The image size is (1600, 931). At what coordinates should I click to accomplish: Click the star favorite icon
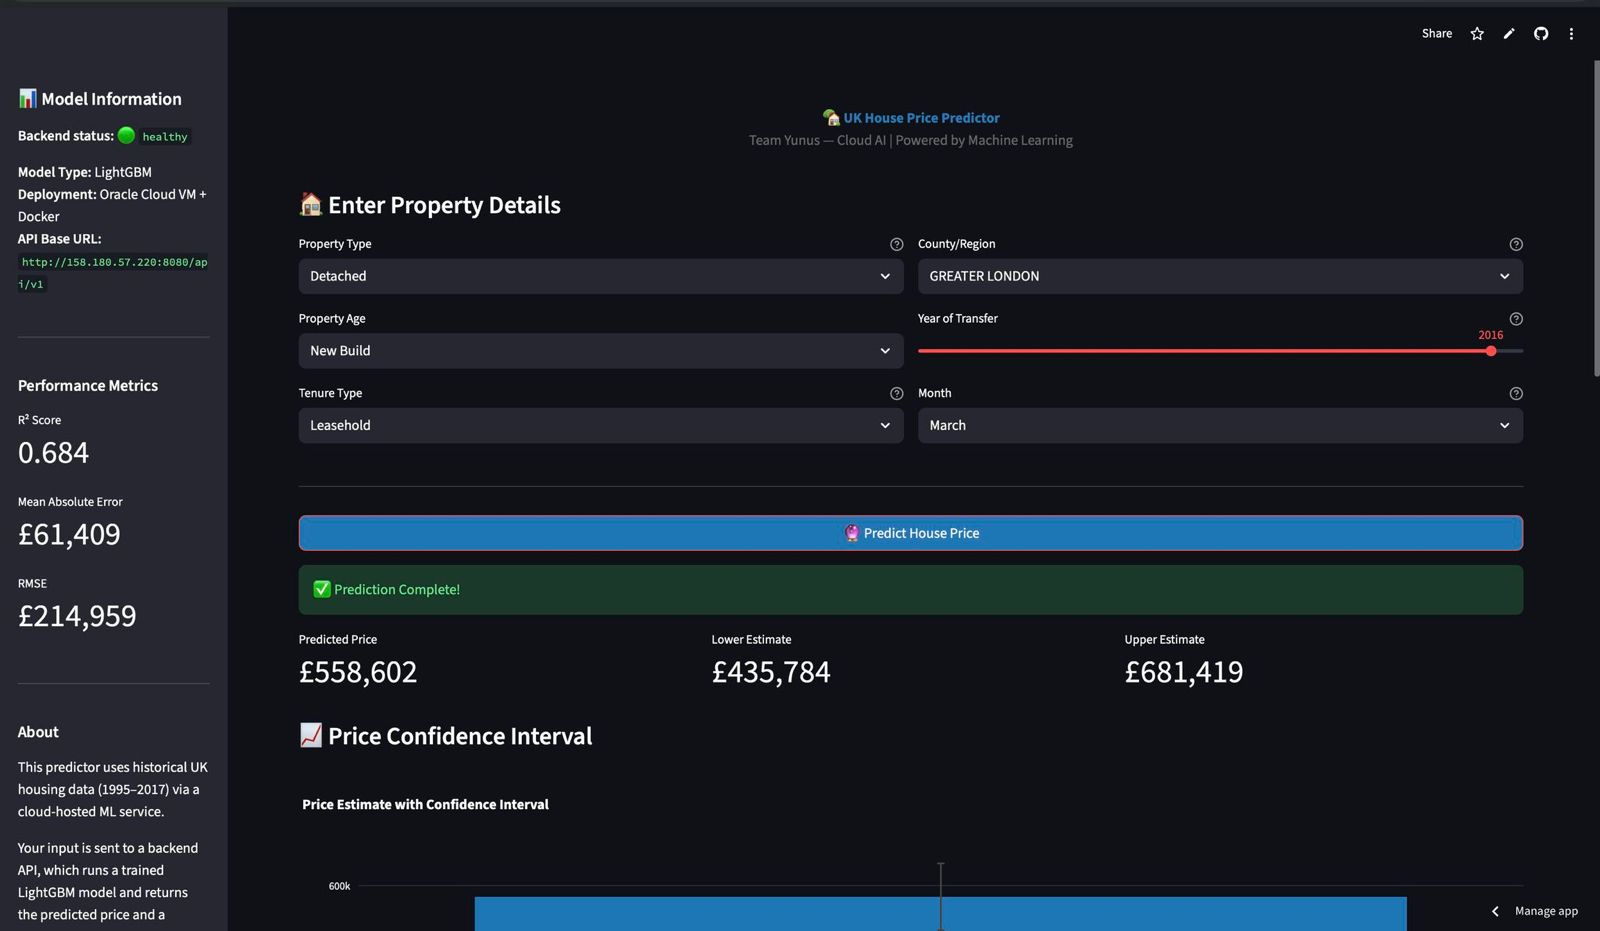coord(1477,34)
